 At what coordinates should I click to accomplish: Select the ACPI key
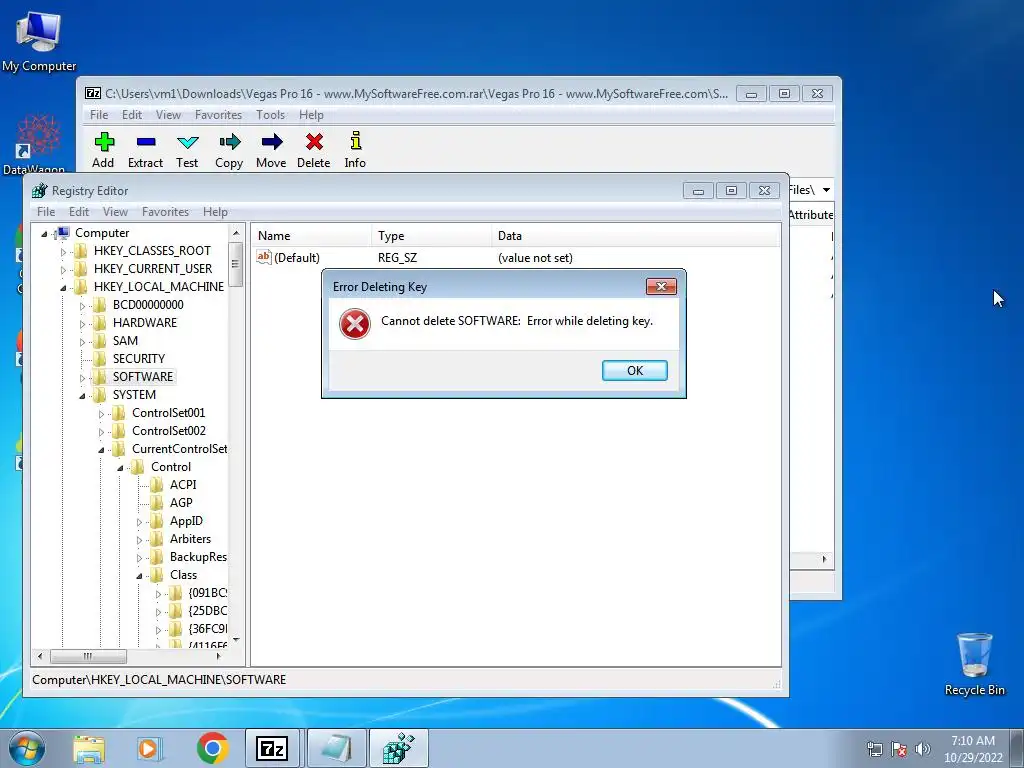(183, 485)
